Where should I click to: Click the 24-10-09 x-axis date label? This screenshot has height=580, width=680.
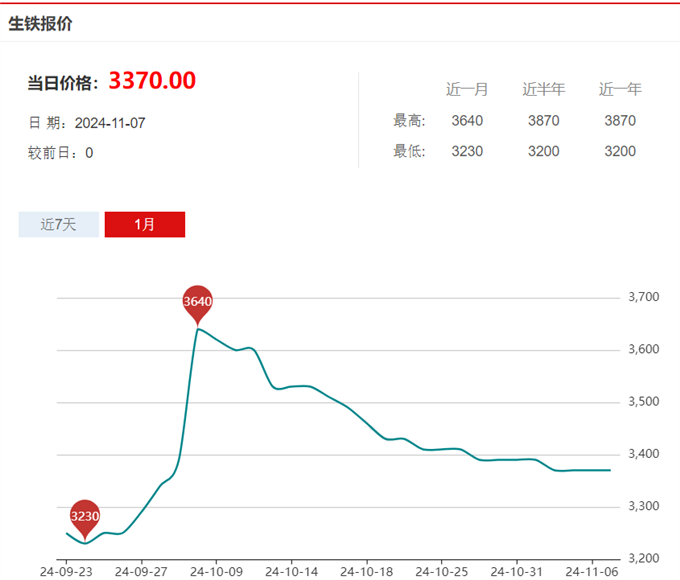pos(216,571)
